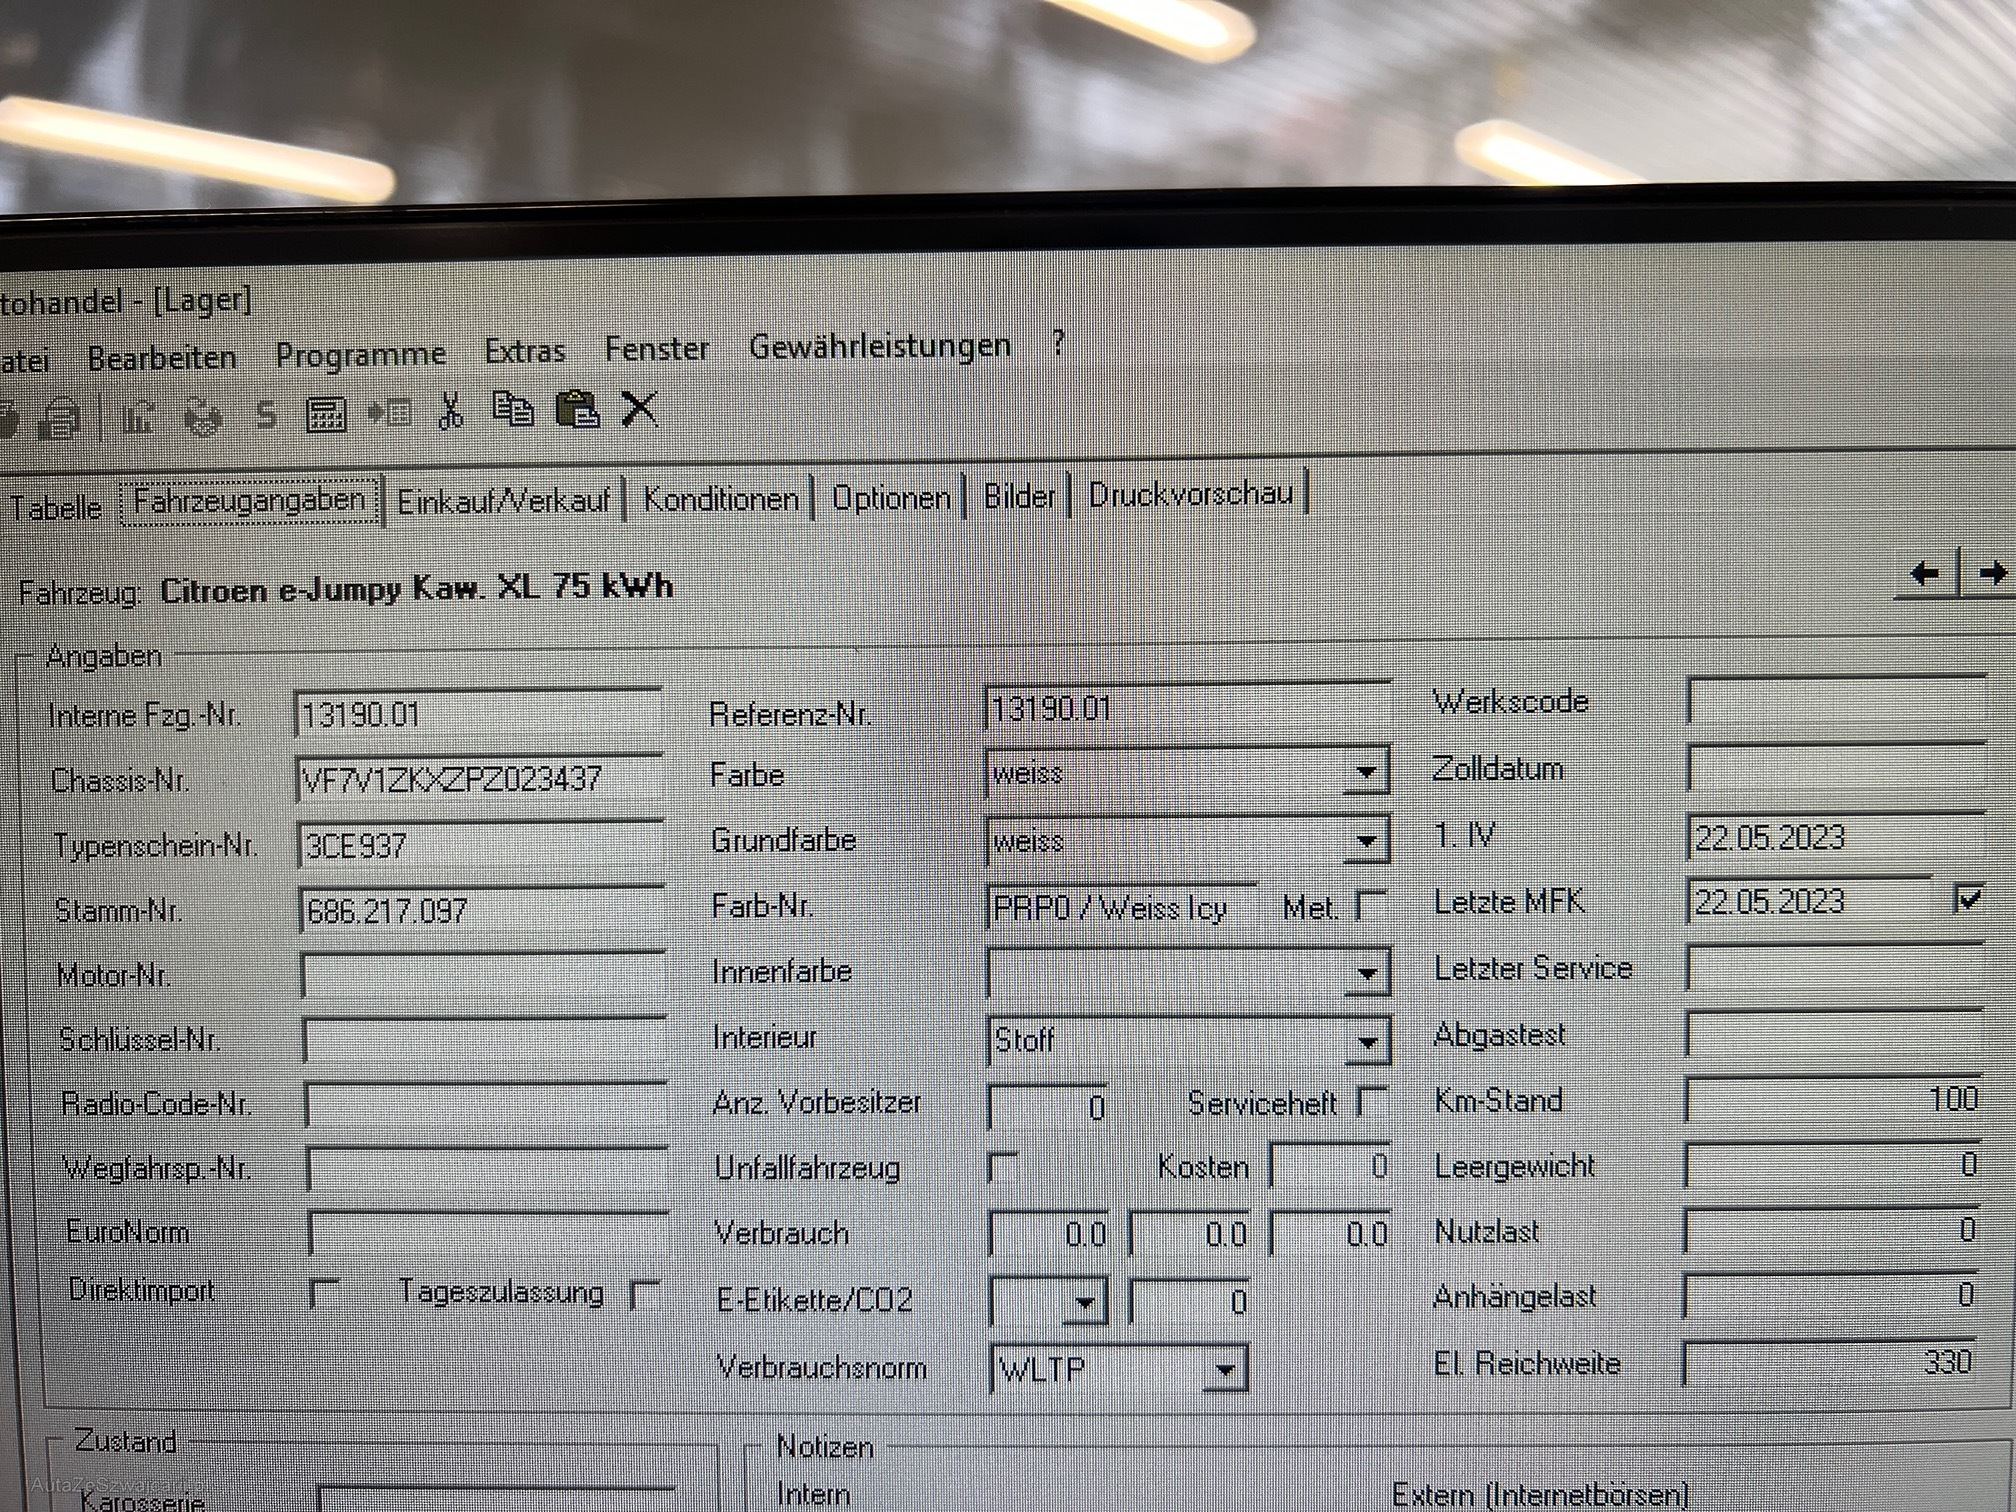The height and width of the screenshot is (1512, 2016).
Task: Open the Optionen tab
Action: (x=891, y=497)
